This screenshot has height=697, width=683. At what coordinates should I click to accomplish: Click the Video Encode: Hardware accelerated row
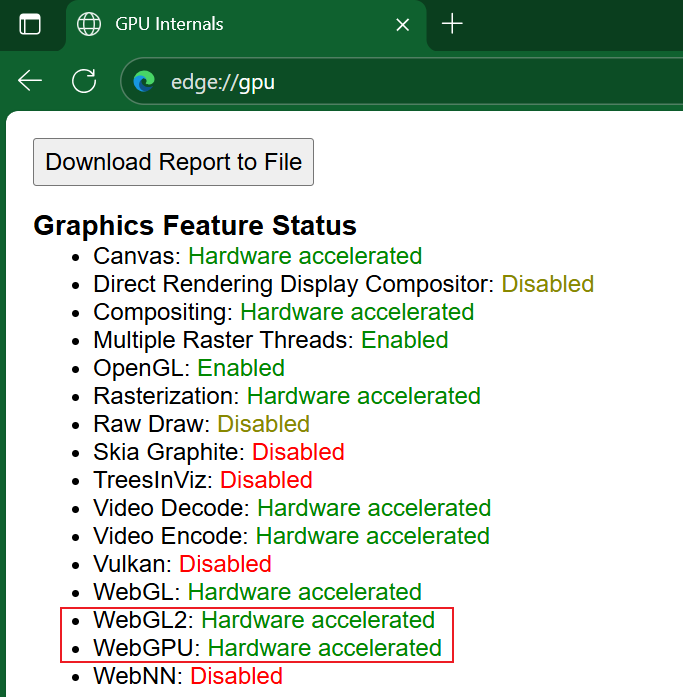coord(291,536)
